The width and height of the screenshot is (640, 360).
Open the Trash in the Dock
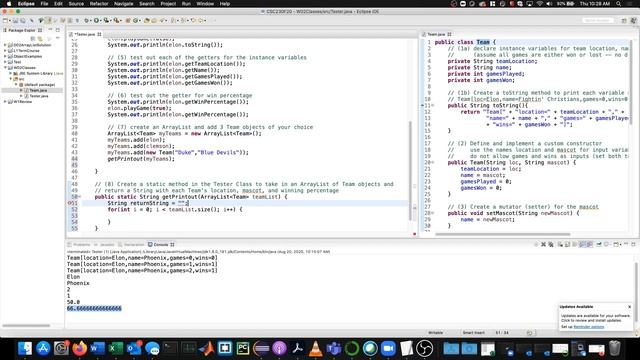click(615, 348)
